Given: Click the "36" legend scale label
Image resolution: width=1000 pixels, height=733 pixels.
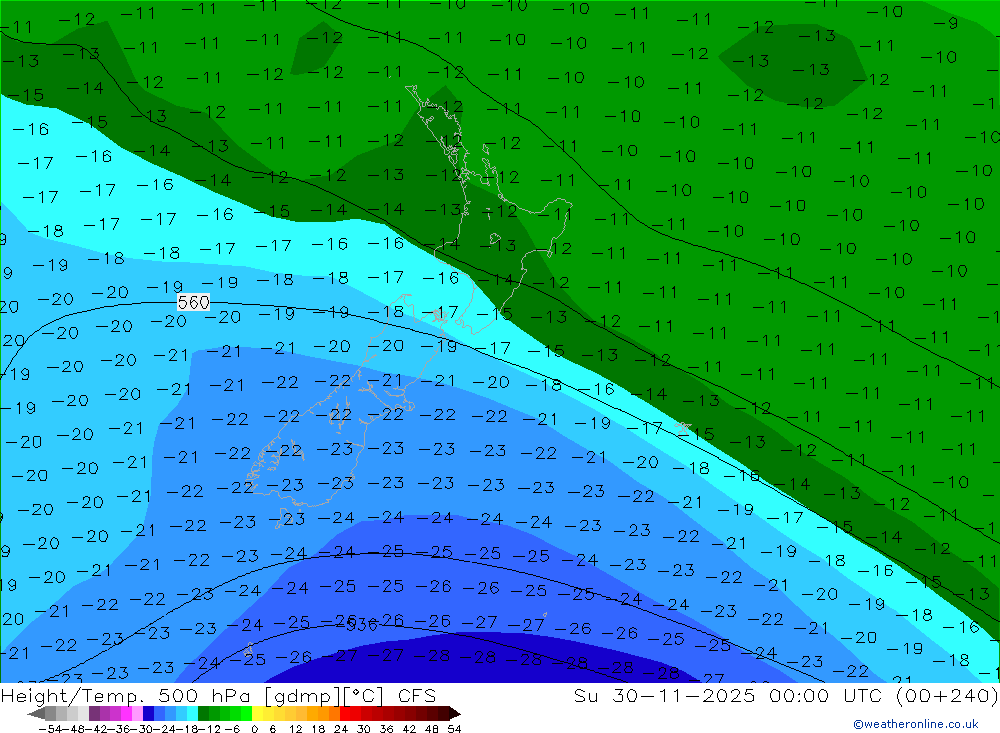Looking at the screenshot, I should [386, 729].
